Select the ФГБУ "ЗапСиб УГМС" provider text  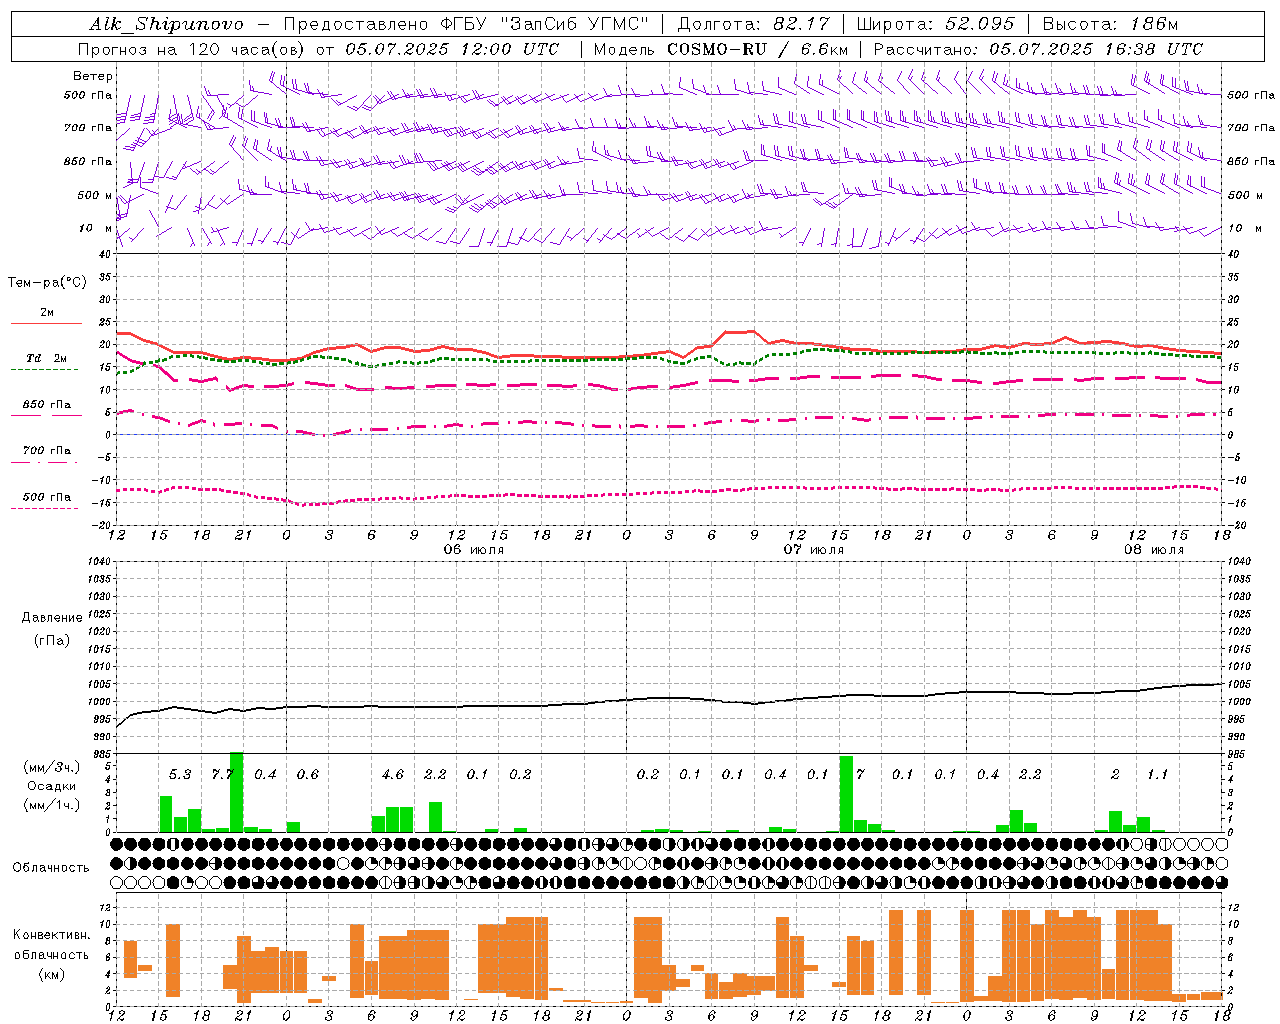[544, 24]
